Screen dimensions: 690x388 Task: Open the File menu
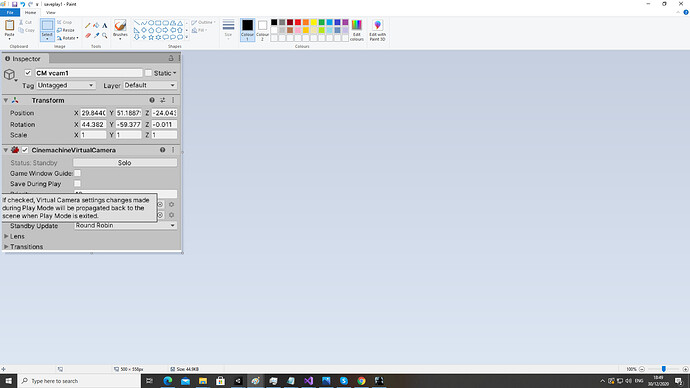(x=10, y=12)
